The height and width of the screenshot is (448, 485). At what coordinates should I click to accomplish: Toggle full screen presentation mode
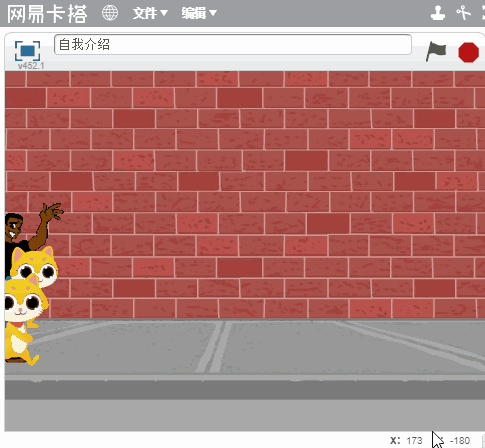click(27, 51)
